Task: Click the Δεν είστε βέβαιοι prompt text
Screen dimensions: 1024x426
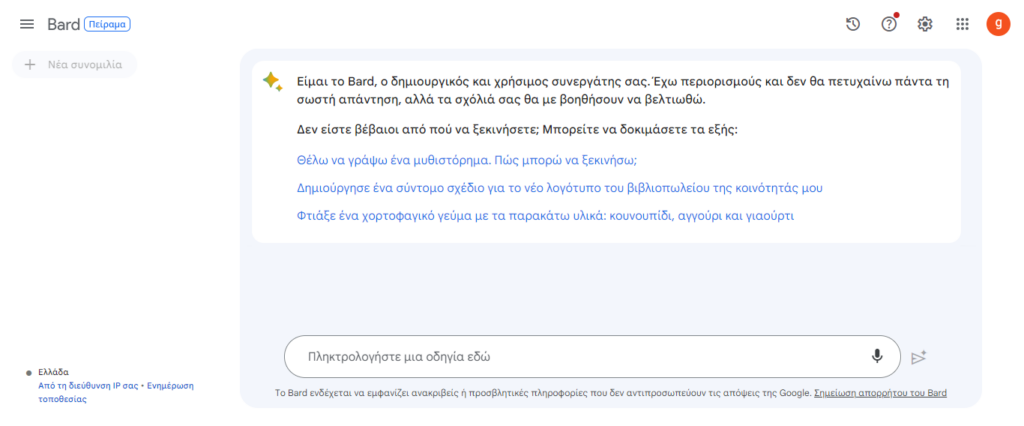Action: pyautogui.click(x=517, y=129)
